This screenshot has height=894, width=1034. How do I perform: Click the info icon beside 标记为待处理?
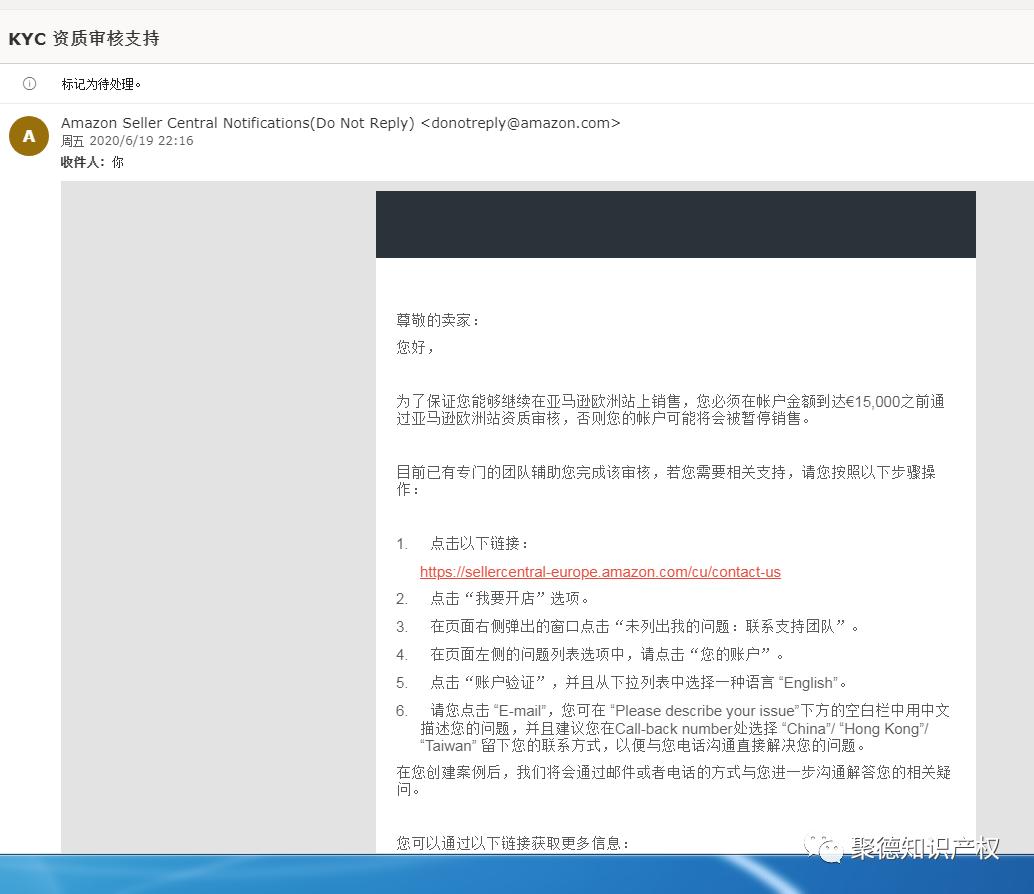click(x=30, y=85)
